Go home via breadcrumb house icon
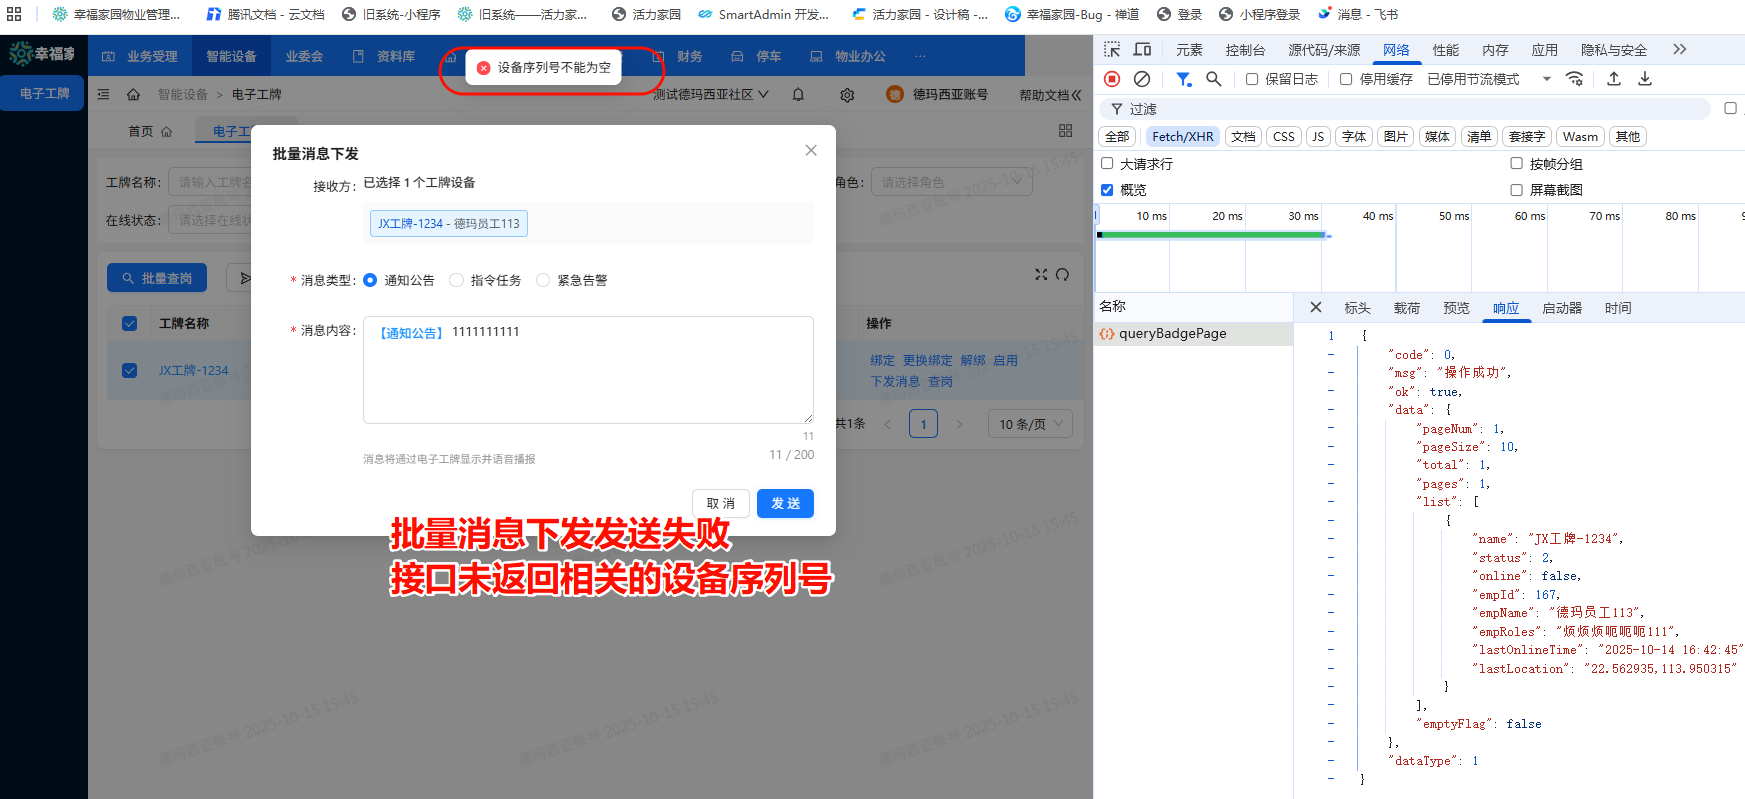This screenshot has width=1745, height=799. [x=133, y=94]
